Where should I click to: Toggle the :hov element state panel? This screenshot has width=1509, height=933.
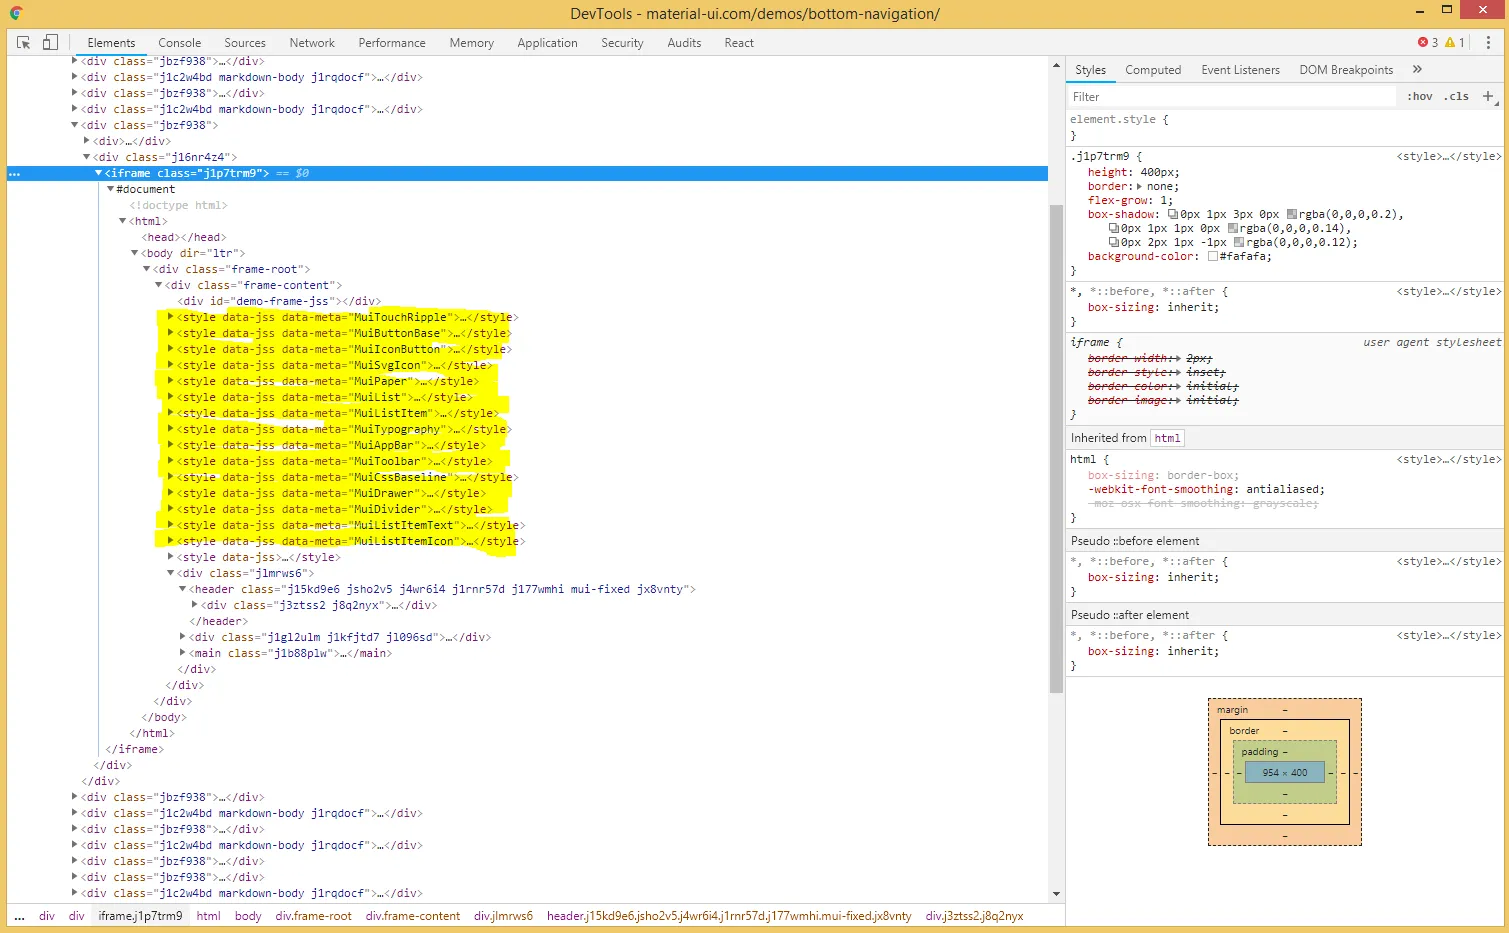pyautogui.click(x=1419, y=97)
